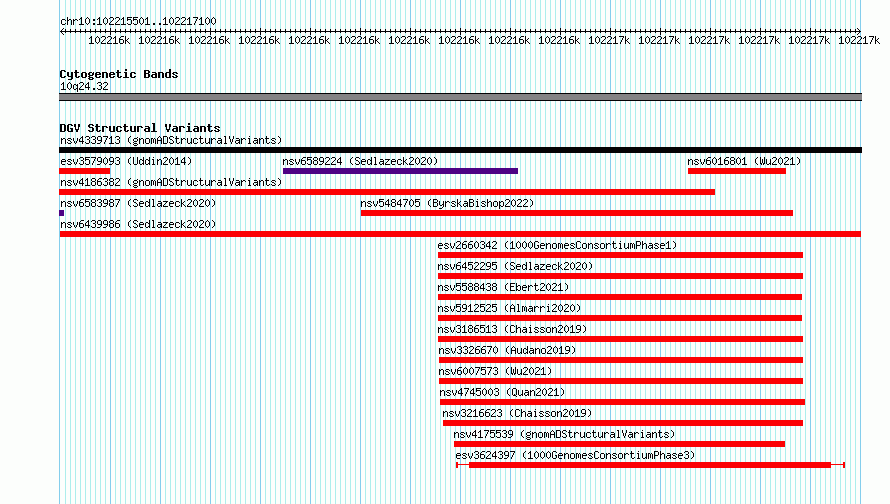Open the nsv5588438 (Ebert2021) label
The image size is (890, 504).
503,287
